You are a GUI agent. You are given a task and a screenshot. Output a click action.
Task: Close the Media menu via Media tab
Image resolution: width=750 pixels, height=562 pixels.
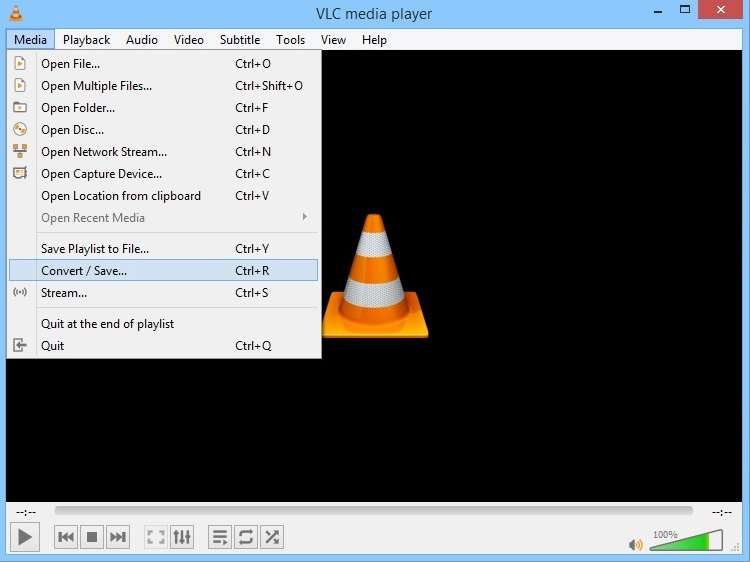[30, 40]
